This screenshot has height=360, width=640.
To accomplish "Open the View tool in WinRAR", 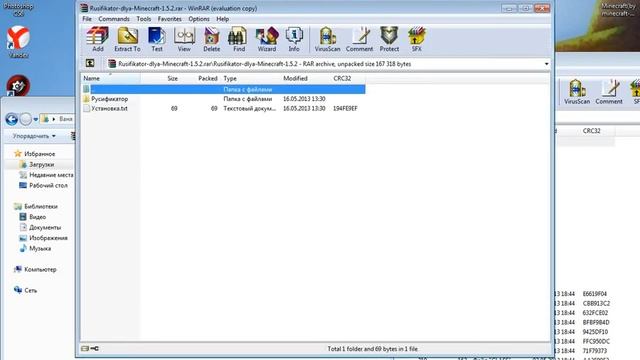I will point(184,39).
